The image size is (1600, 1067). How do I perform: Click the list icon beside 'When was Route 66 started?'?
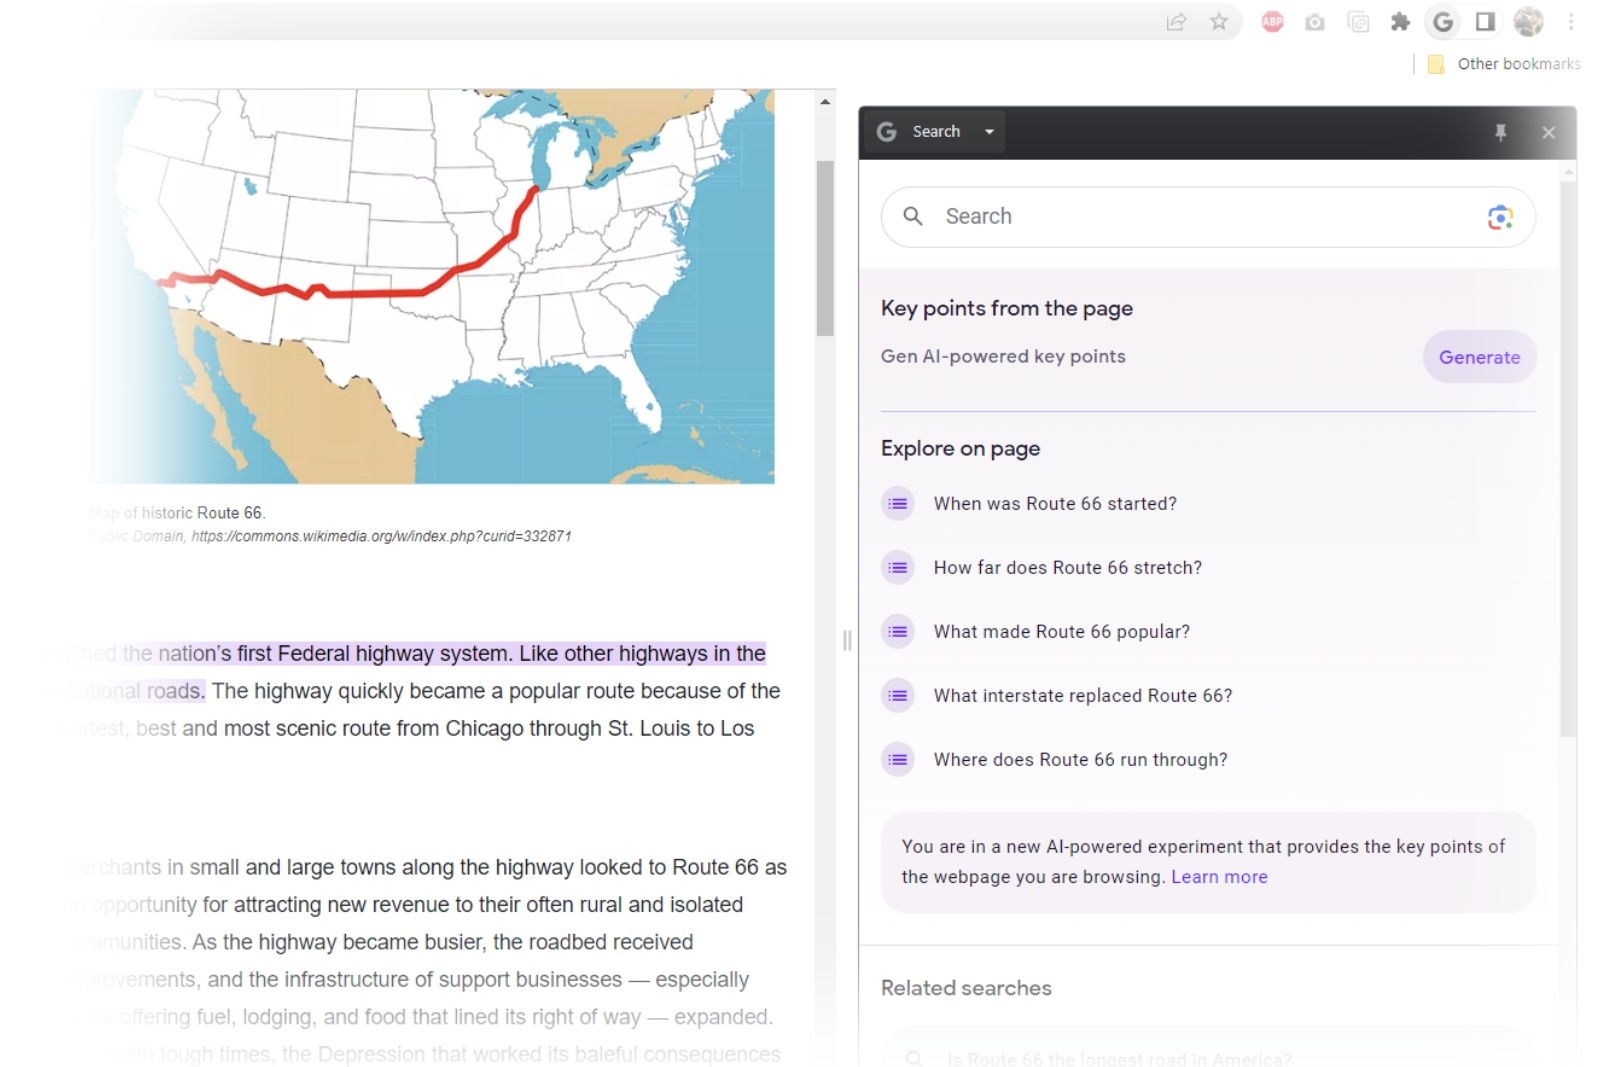pyautogui.click(x=897, y=504)
